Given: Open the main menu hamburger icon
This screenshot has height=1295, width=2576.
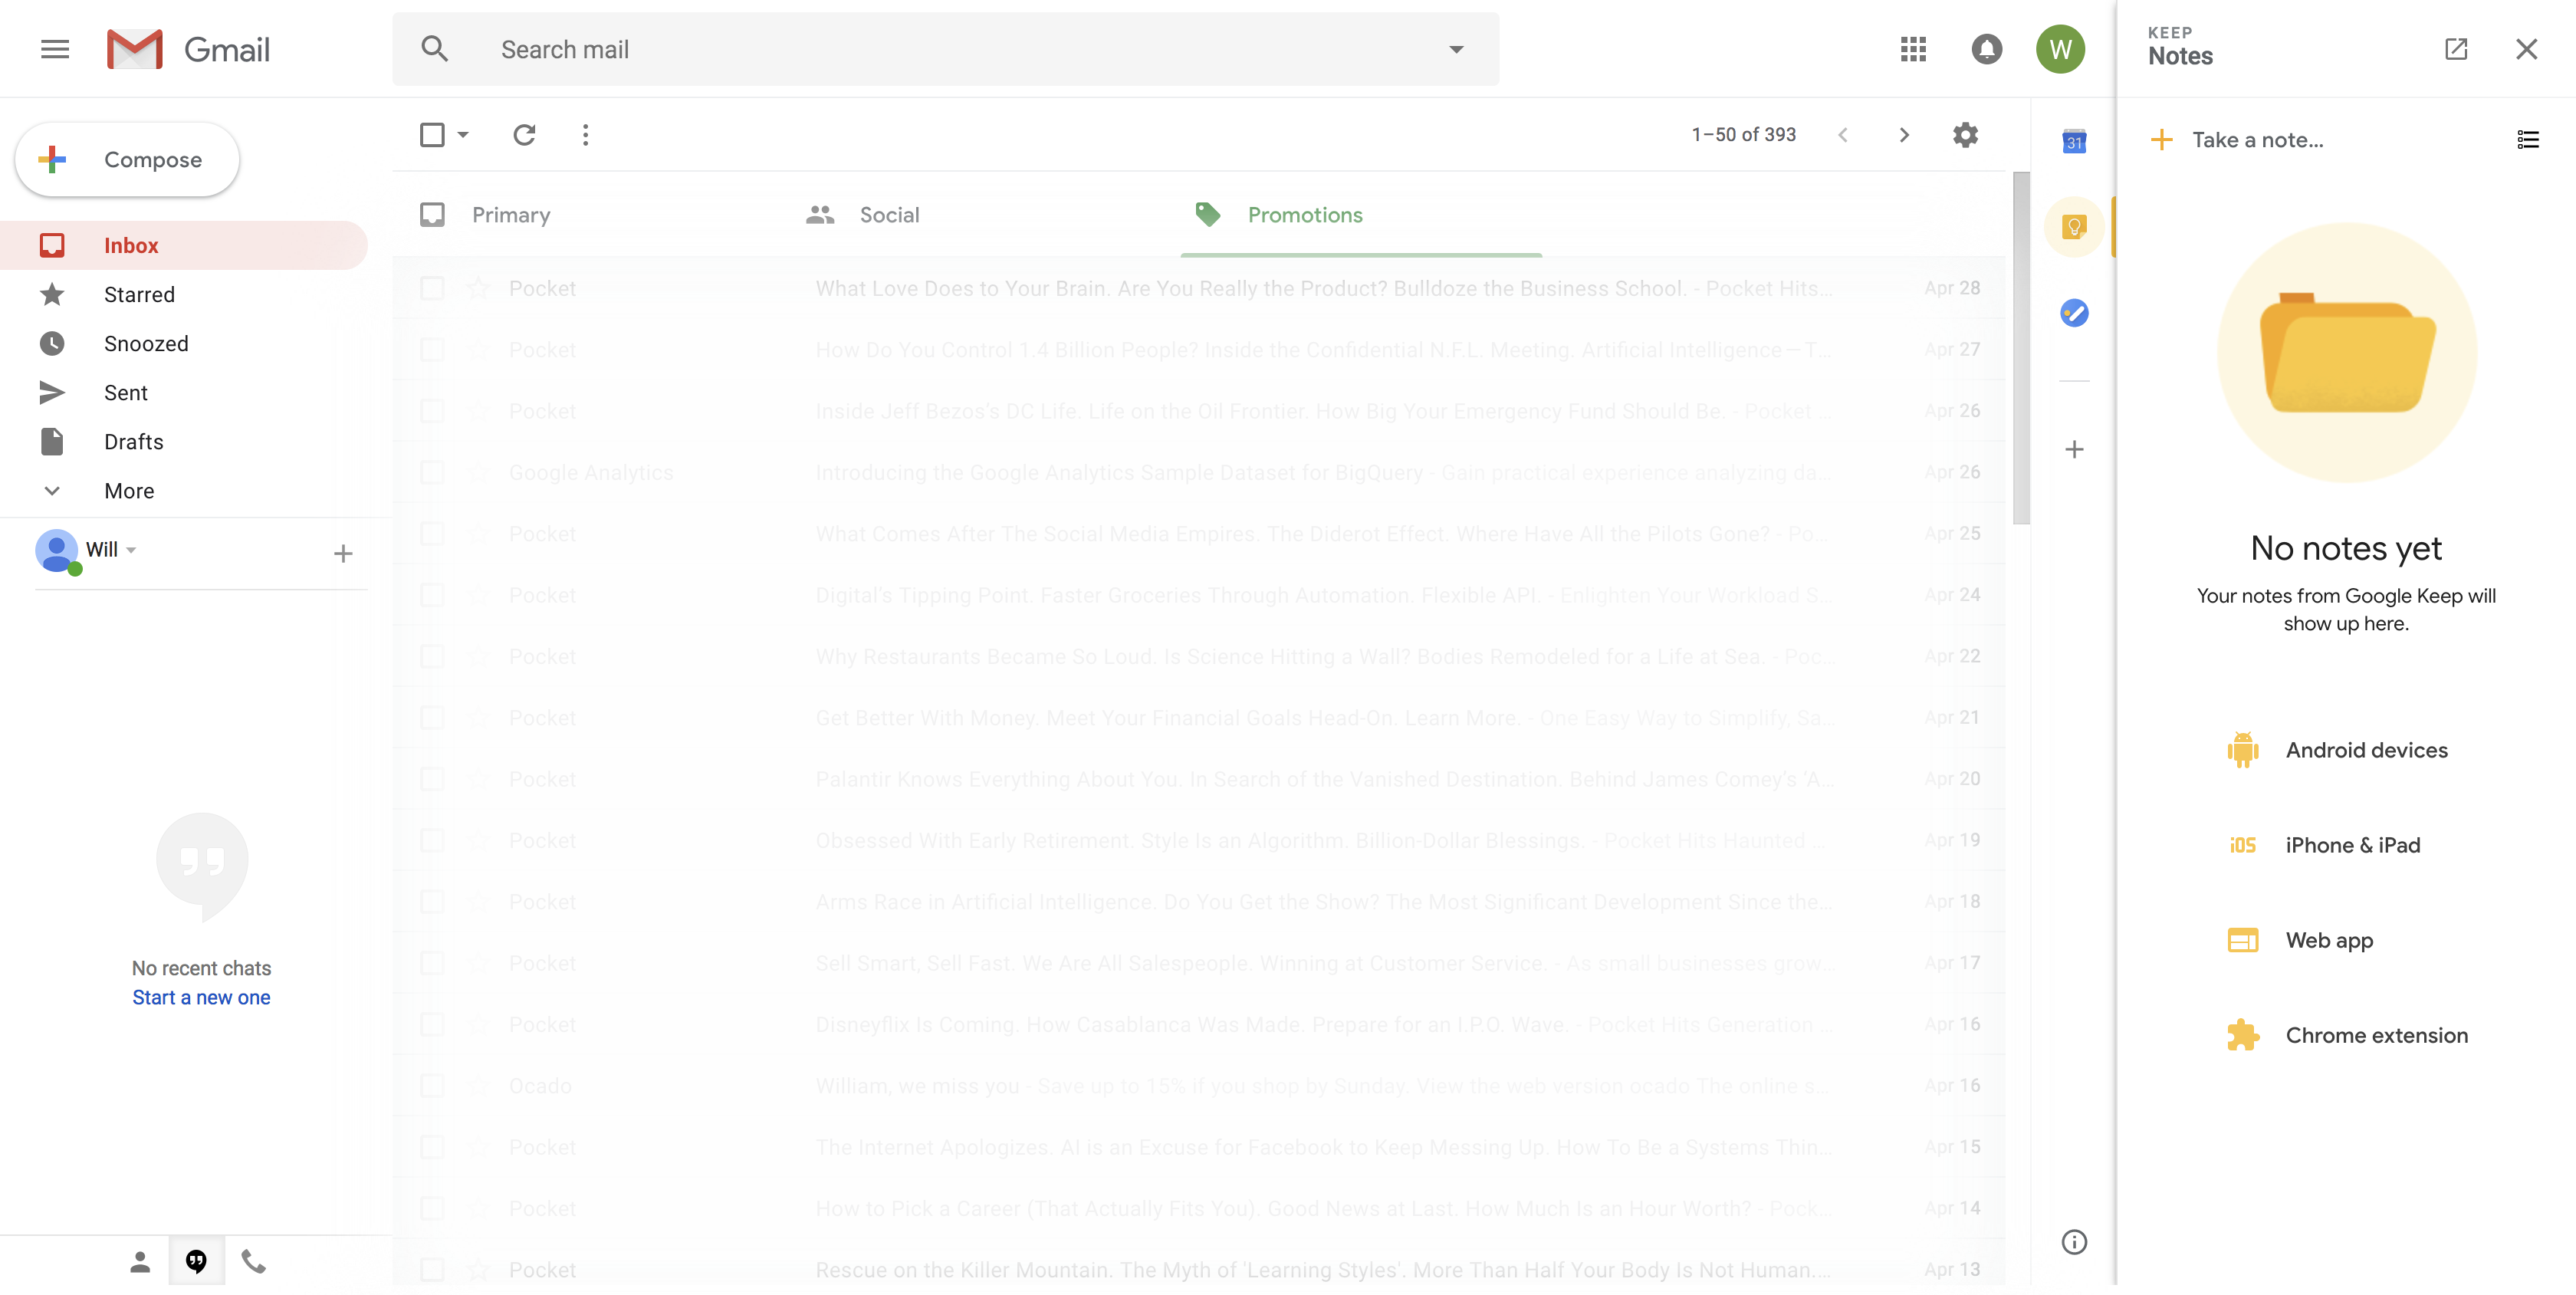Looking at the screenshot, I should [x=55, y=49].
